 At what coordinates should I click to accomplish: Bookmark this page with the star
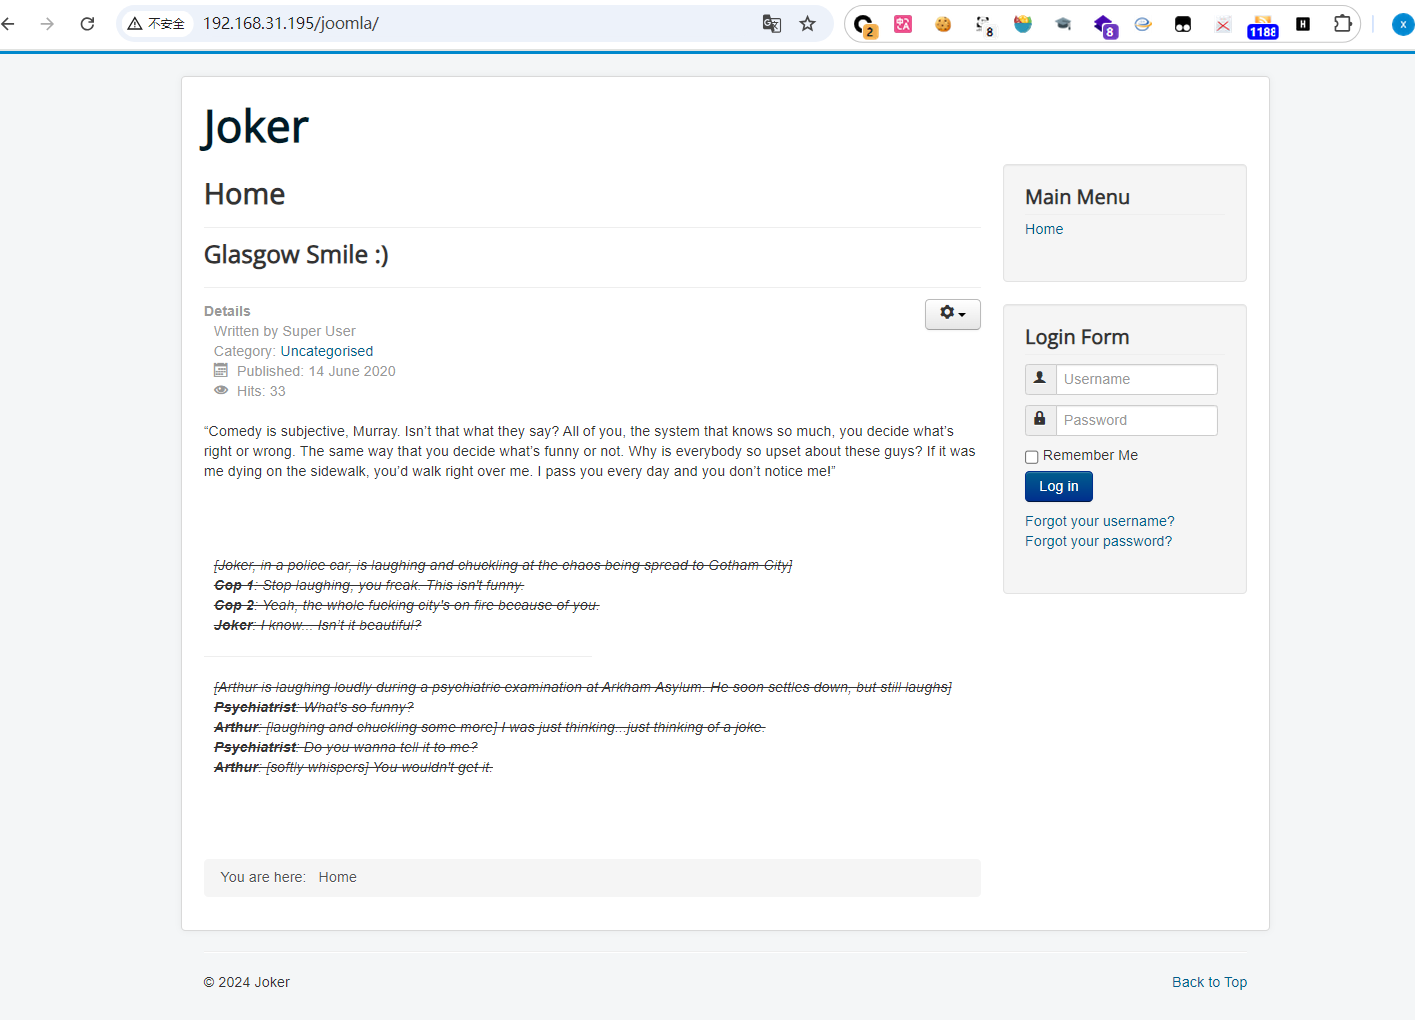(807, 24)
